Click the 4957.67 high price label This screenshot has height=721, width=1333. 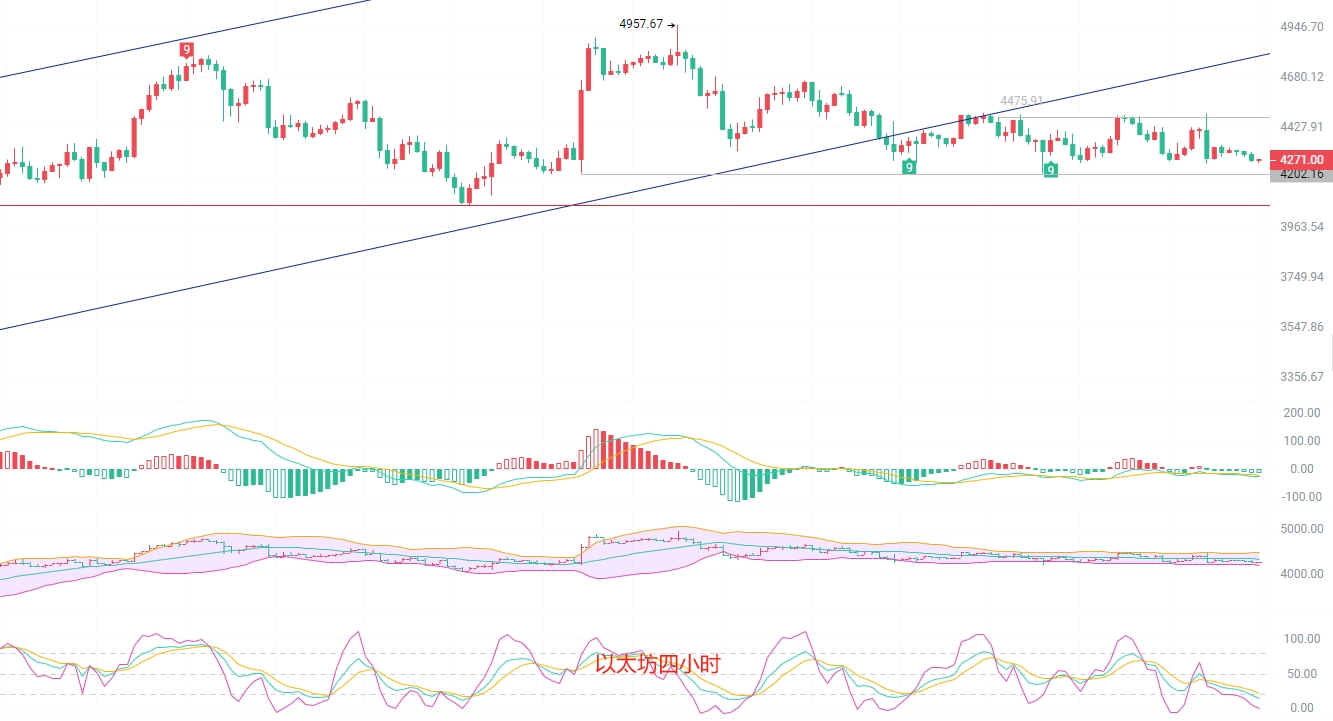[641, 24]
